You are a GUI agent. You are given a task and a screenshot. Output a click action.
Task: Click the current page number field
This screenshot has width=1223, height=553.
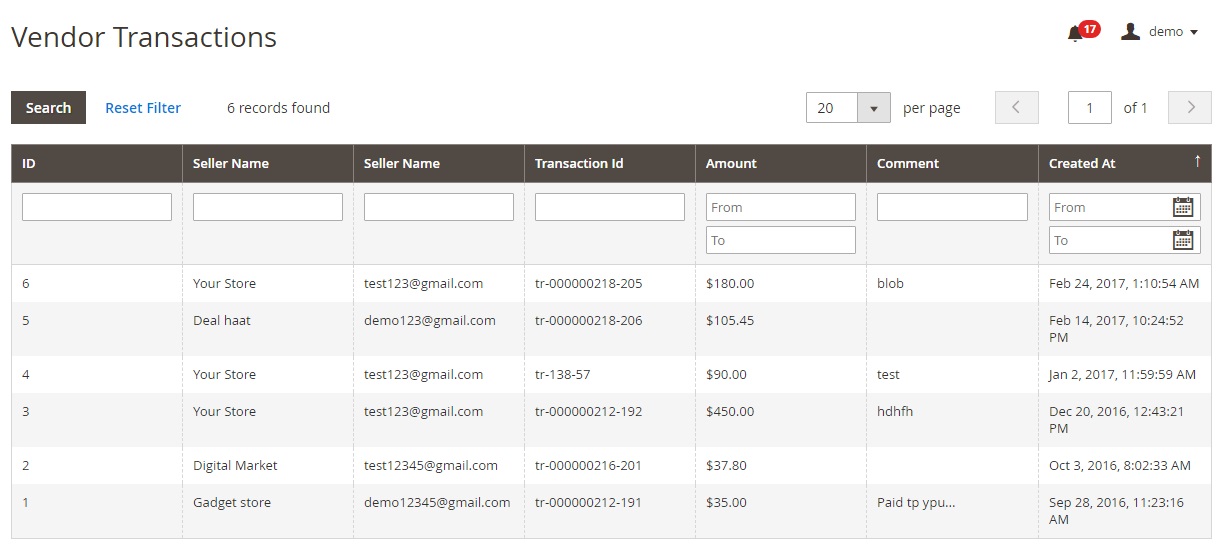pyautogui.click(x=1089, y=108)
